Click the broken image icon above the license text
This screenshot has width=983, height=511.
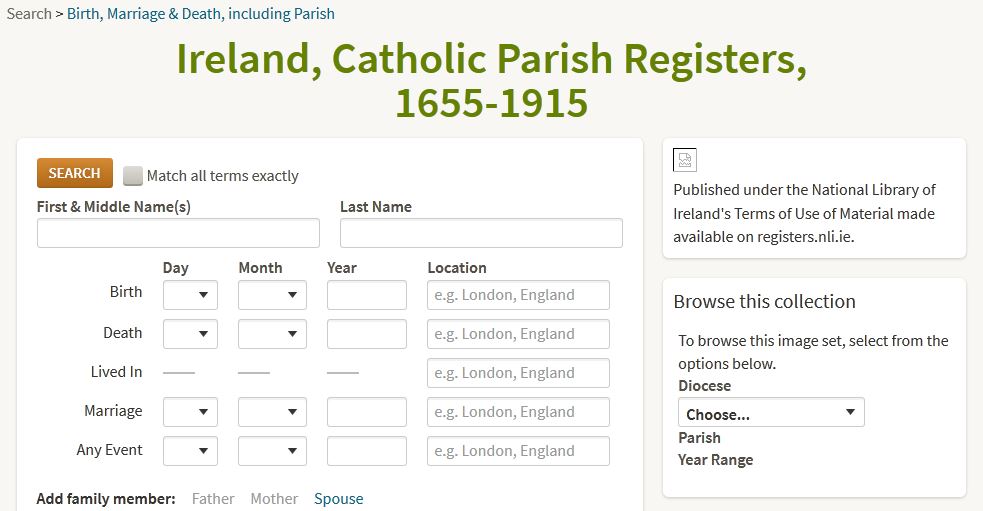685,160
